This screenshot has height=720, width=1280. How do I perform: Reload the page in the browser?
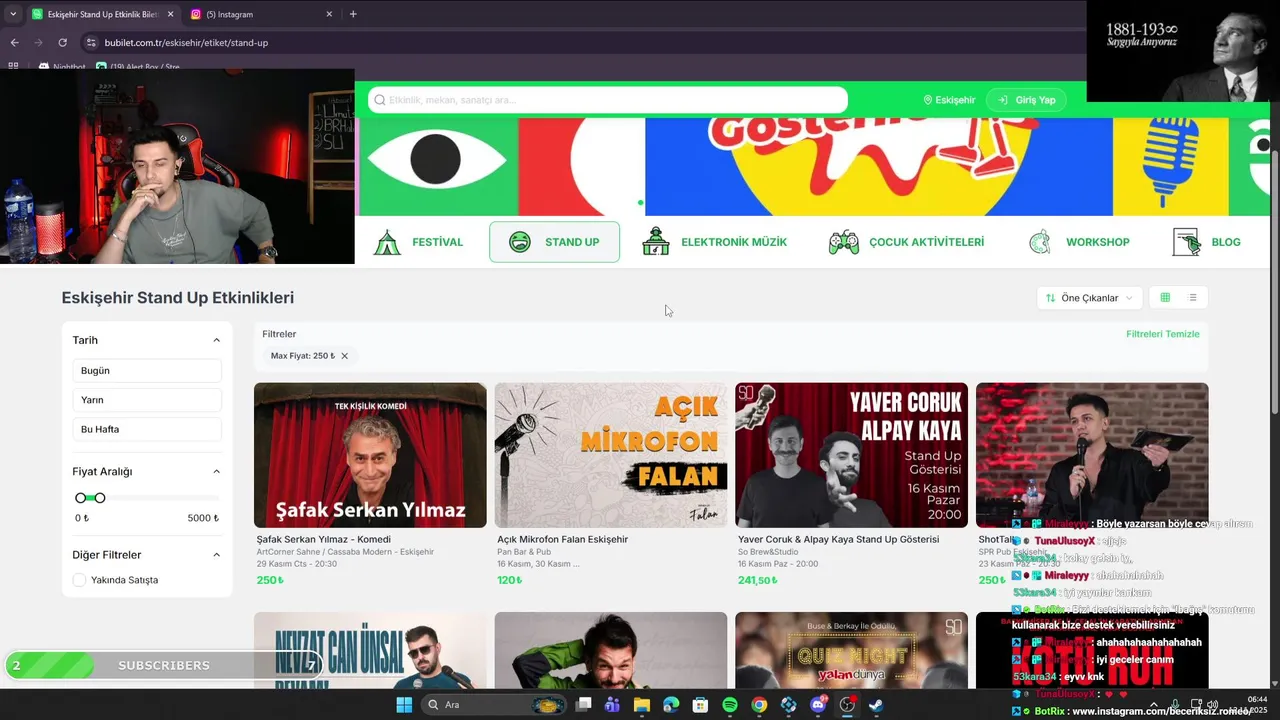click(x=62, y=42)
